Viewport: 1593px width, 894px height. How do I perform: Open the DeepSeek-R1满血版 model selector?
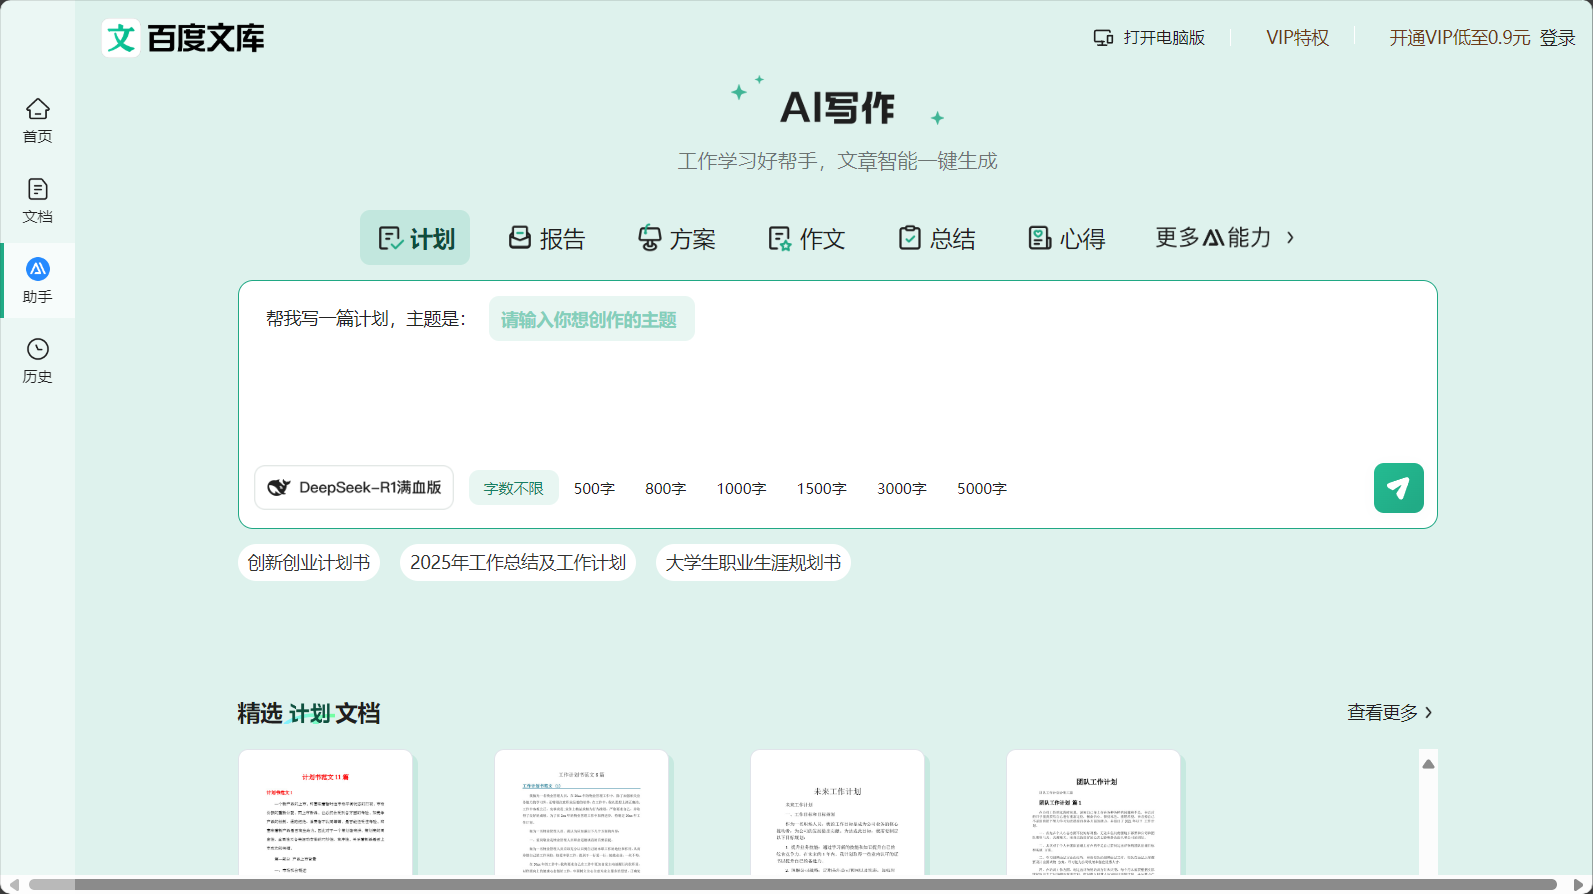354,488
